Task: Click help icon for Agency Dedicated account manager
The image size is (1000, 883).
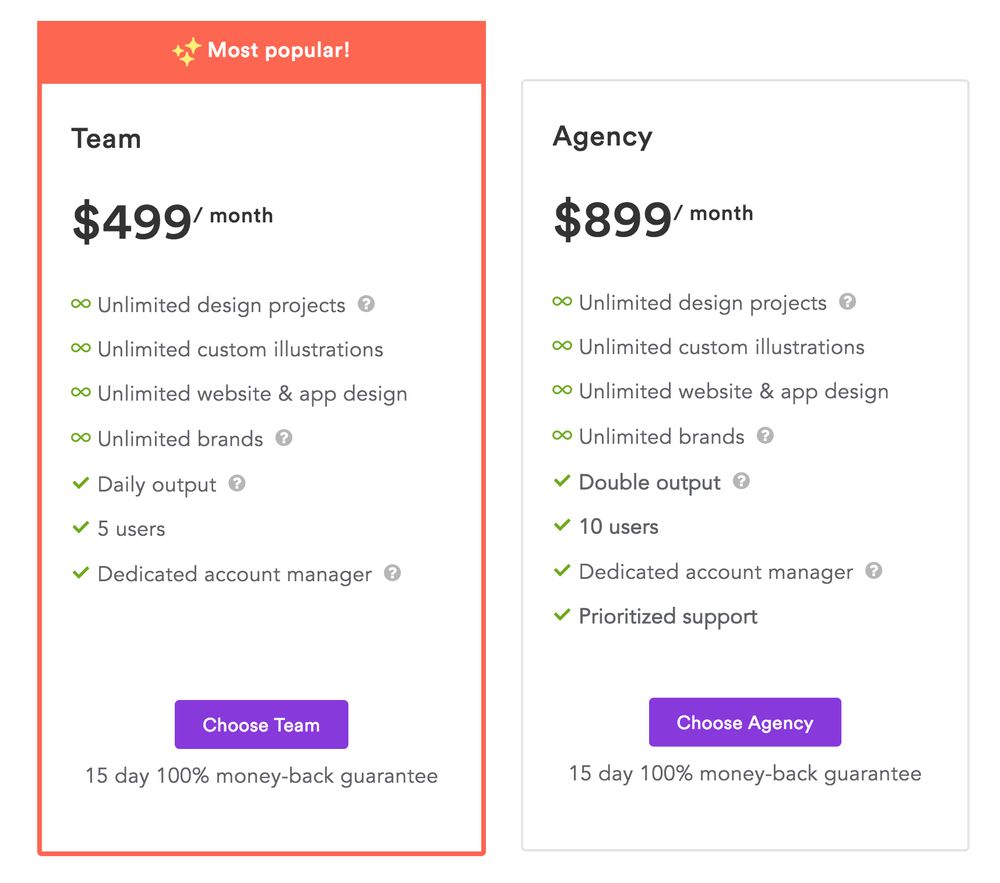Action: 874,570
